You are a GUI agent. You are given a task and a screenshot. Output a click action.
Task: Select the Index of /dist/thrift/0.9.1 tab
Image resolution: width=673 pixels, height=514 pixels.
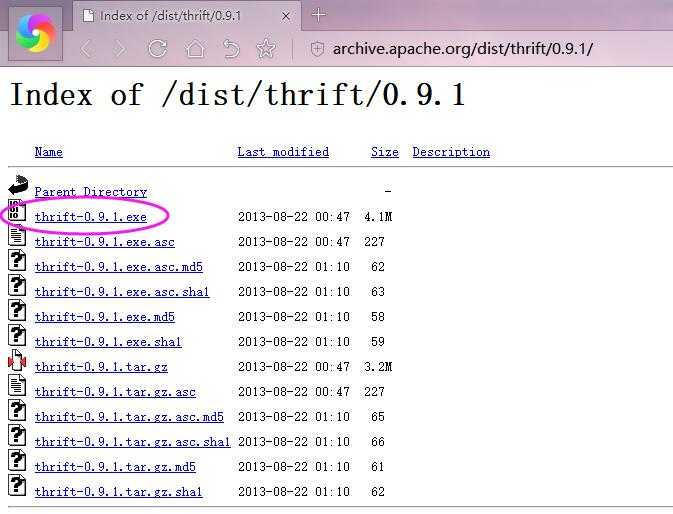[x=187, y=16]
